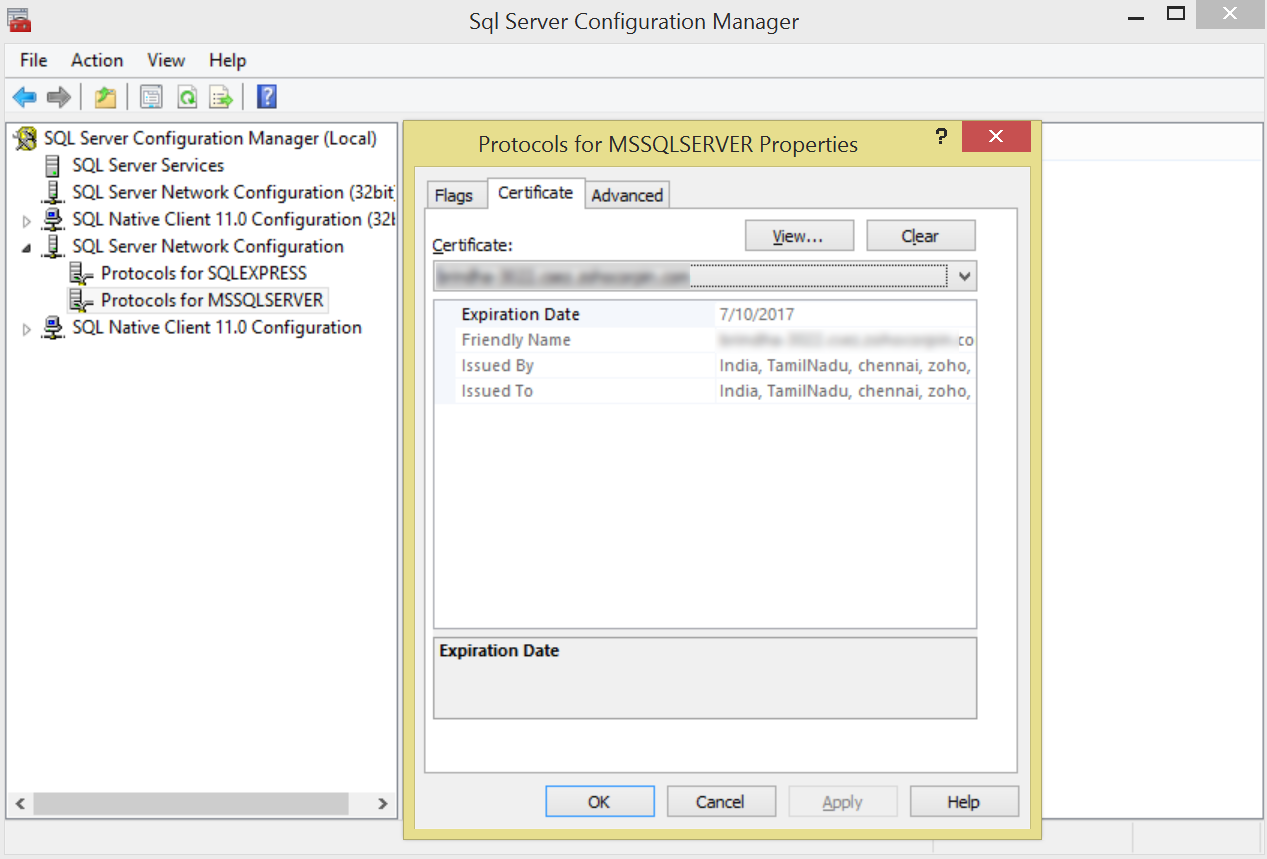Click the Friendly Name property row
The width and height of the screenshot is (1267, 859).
pyautogui.click(x=705, y=340)
